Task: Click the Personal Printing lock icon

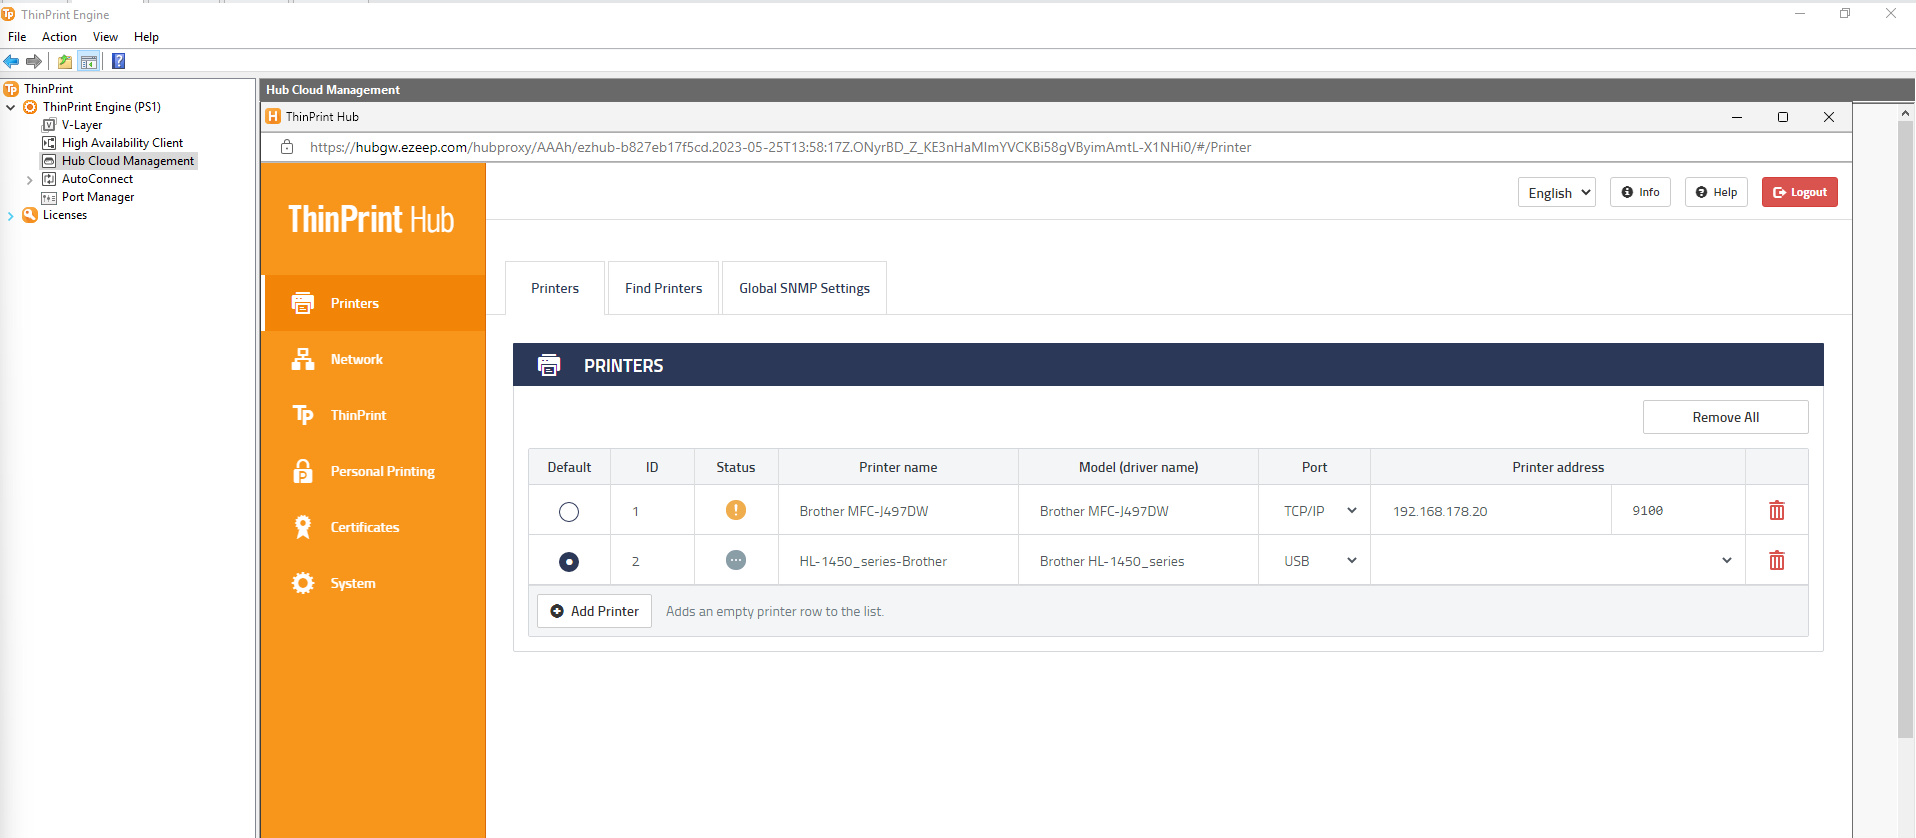Action: tap(303, 471)
